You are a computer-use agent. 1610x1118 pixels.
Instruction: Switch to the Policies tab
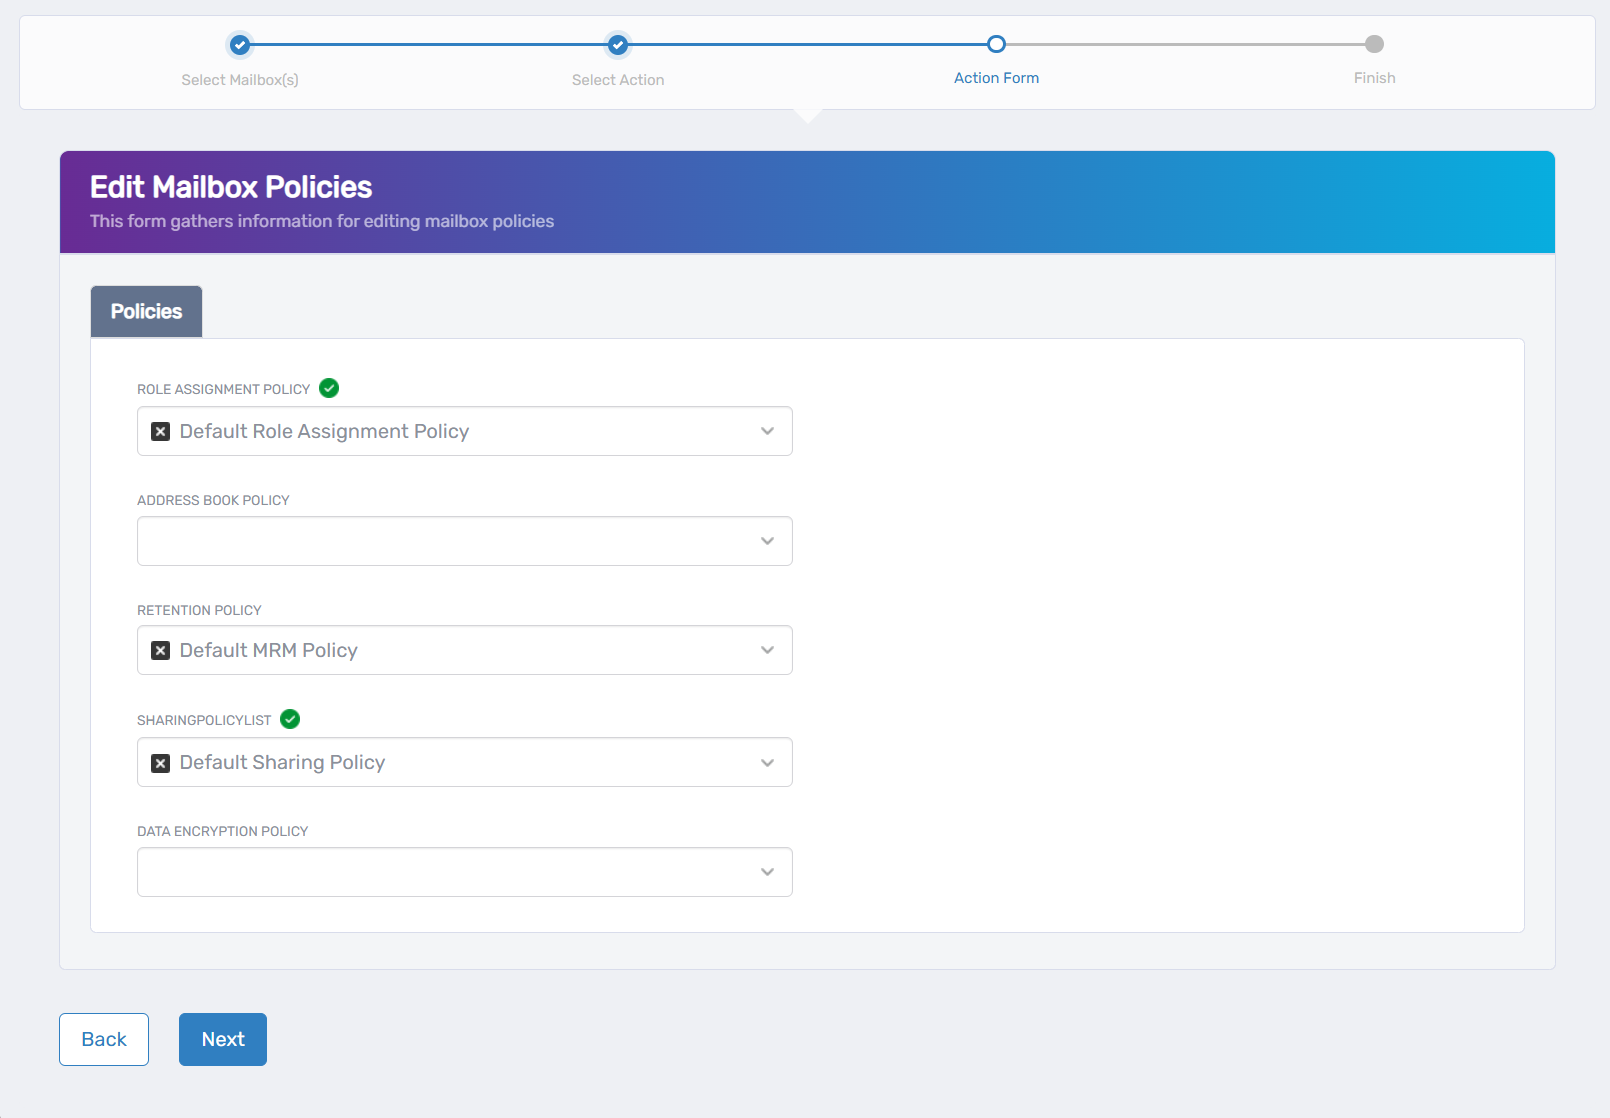[x=146, y=311]
